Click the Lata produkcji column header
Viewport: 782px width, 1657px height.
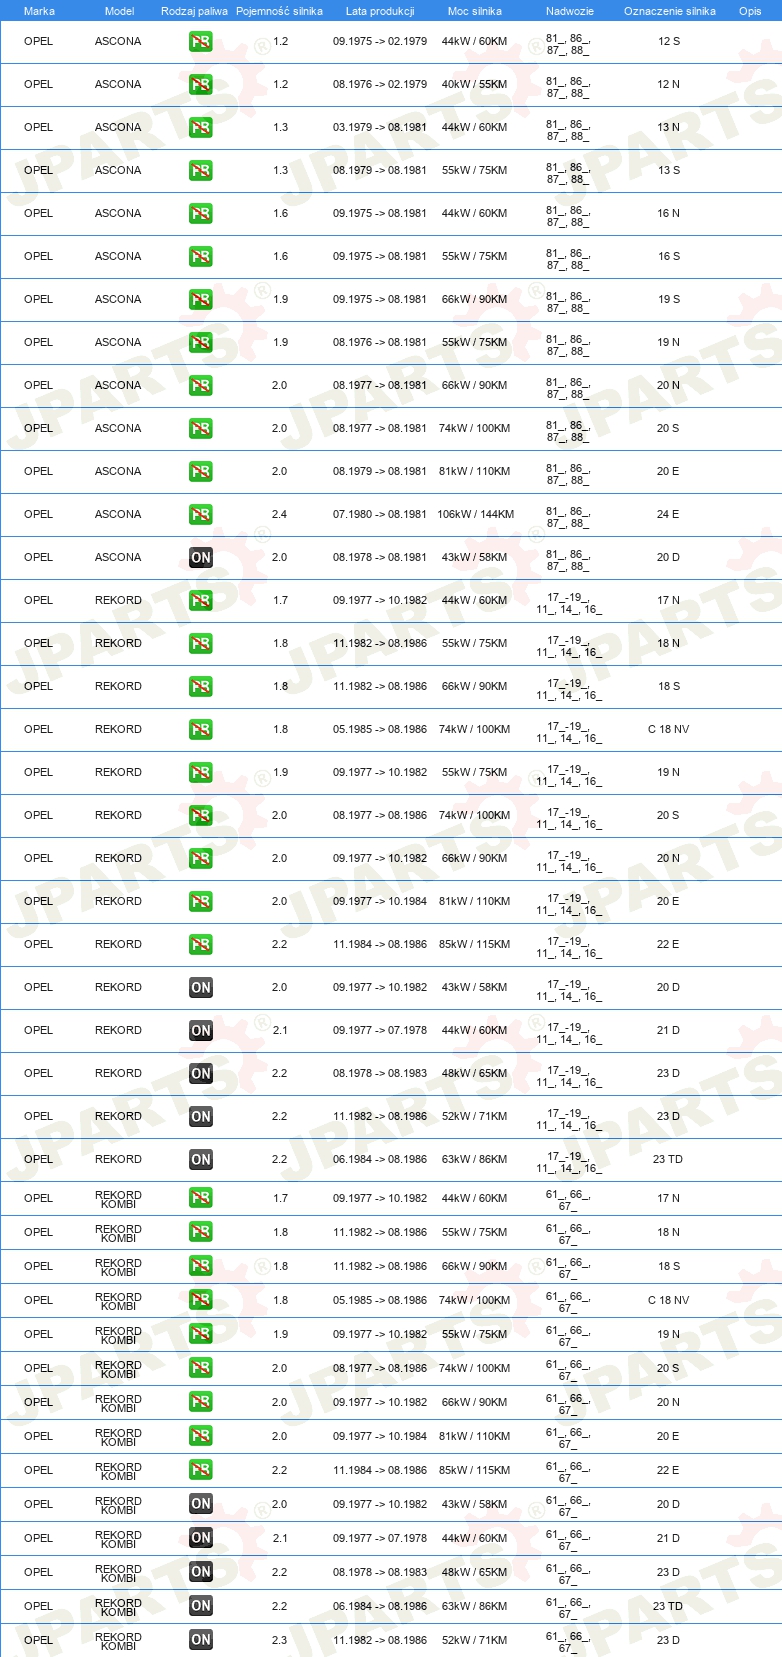380,11
